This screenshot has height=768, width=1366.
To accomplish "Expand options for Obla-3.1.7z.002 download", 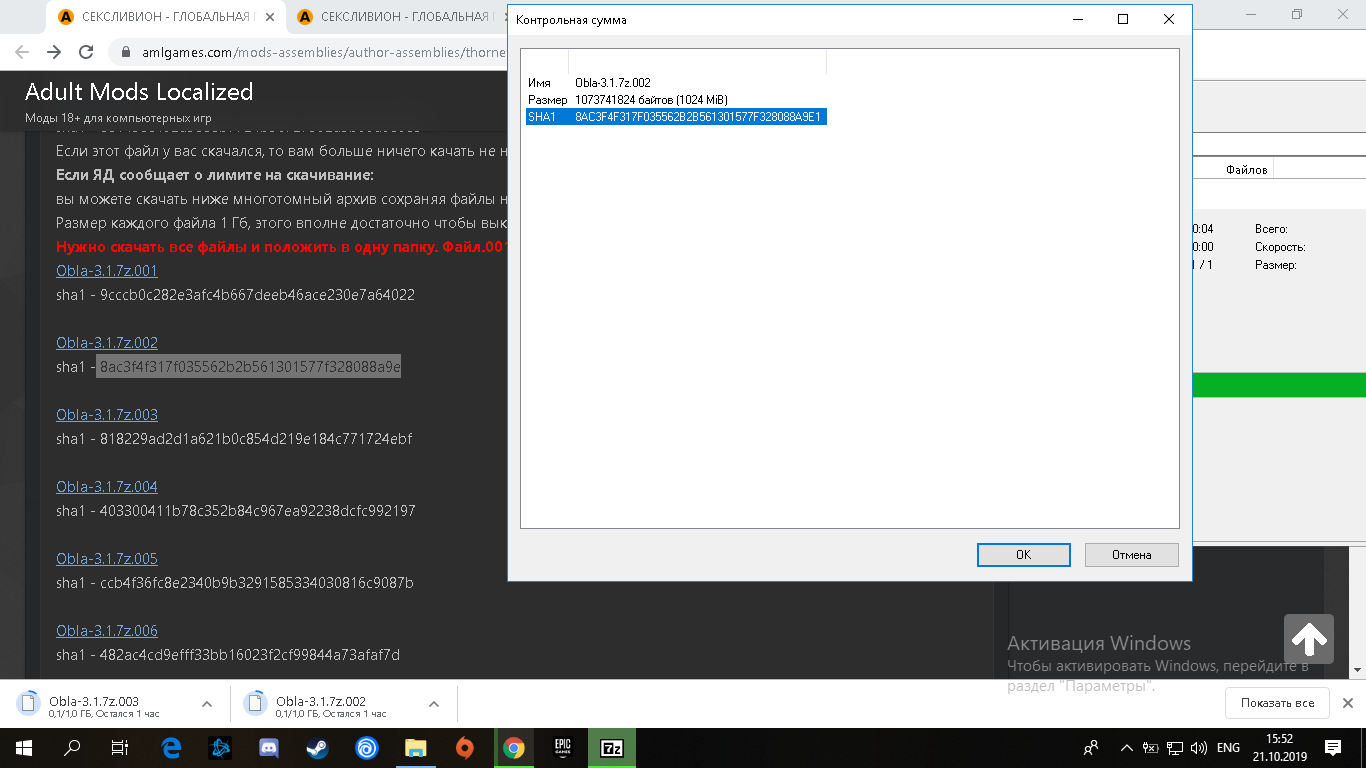I will point(434,704).
